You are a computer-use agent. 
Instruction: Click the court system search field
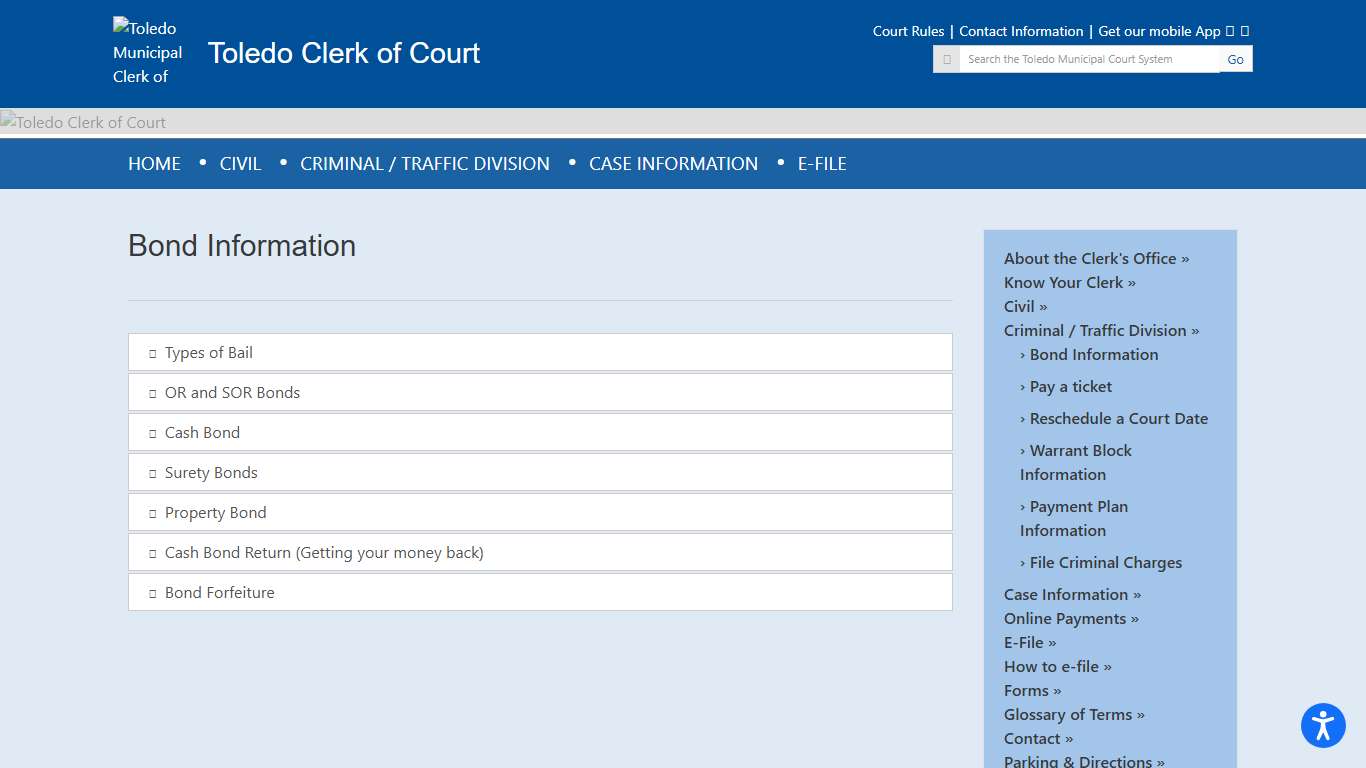pos(1088,59)
